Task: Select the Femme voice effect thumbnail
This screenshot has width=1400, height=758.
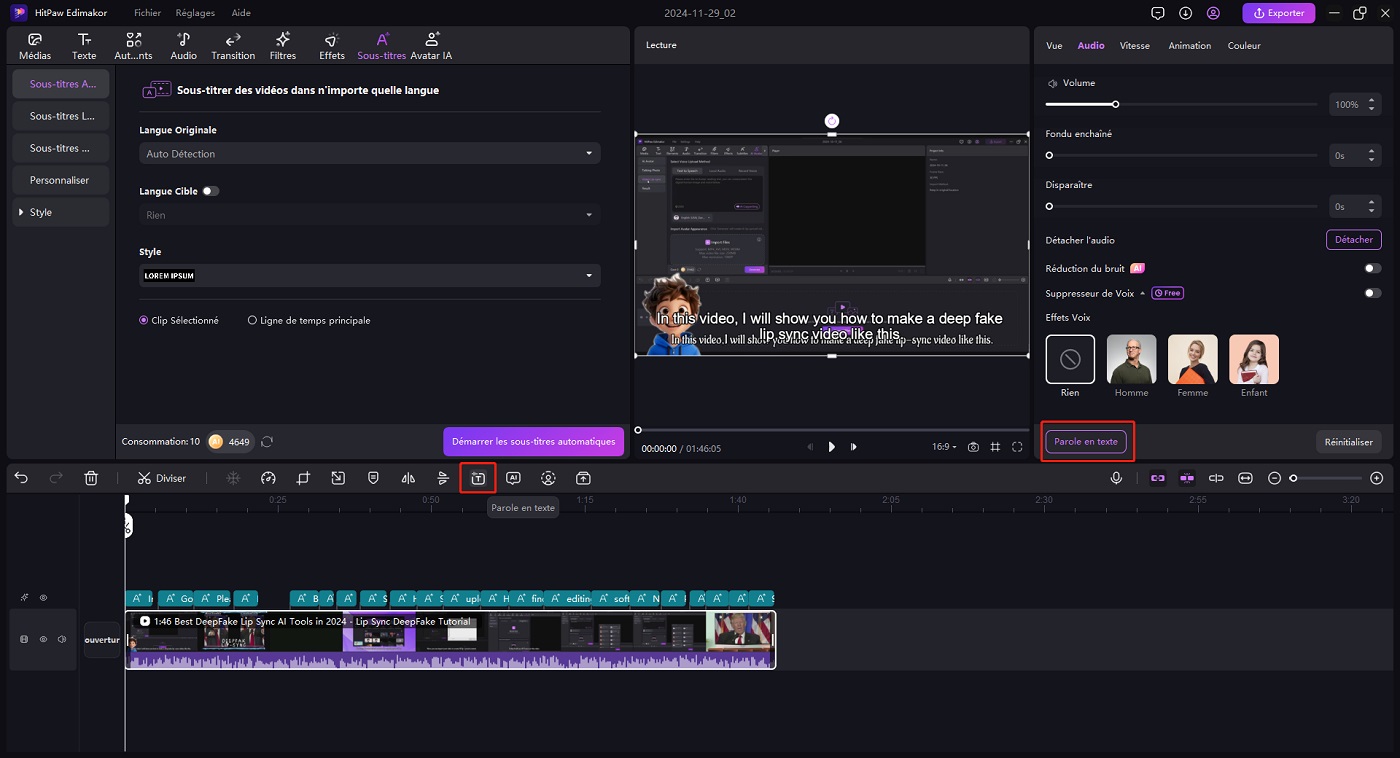Action: coord(1192,359)
